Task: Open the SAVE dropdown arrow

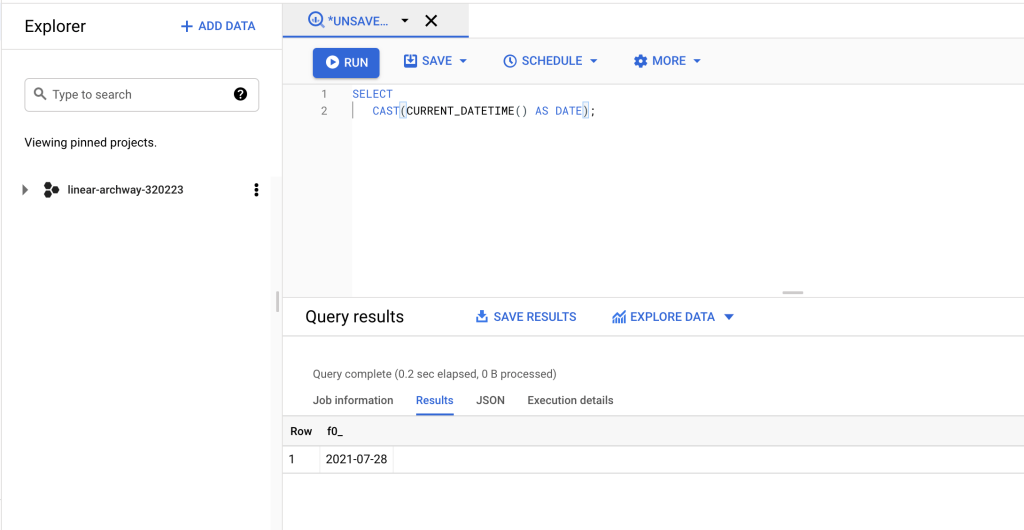Action: tap(464, 61)
